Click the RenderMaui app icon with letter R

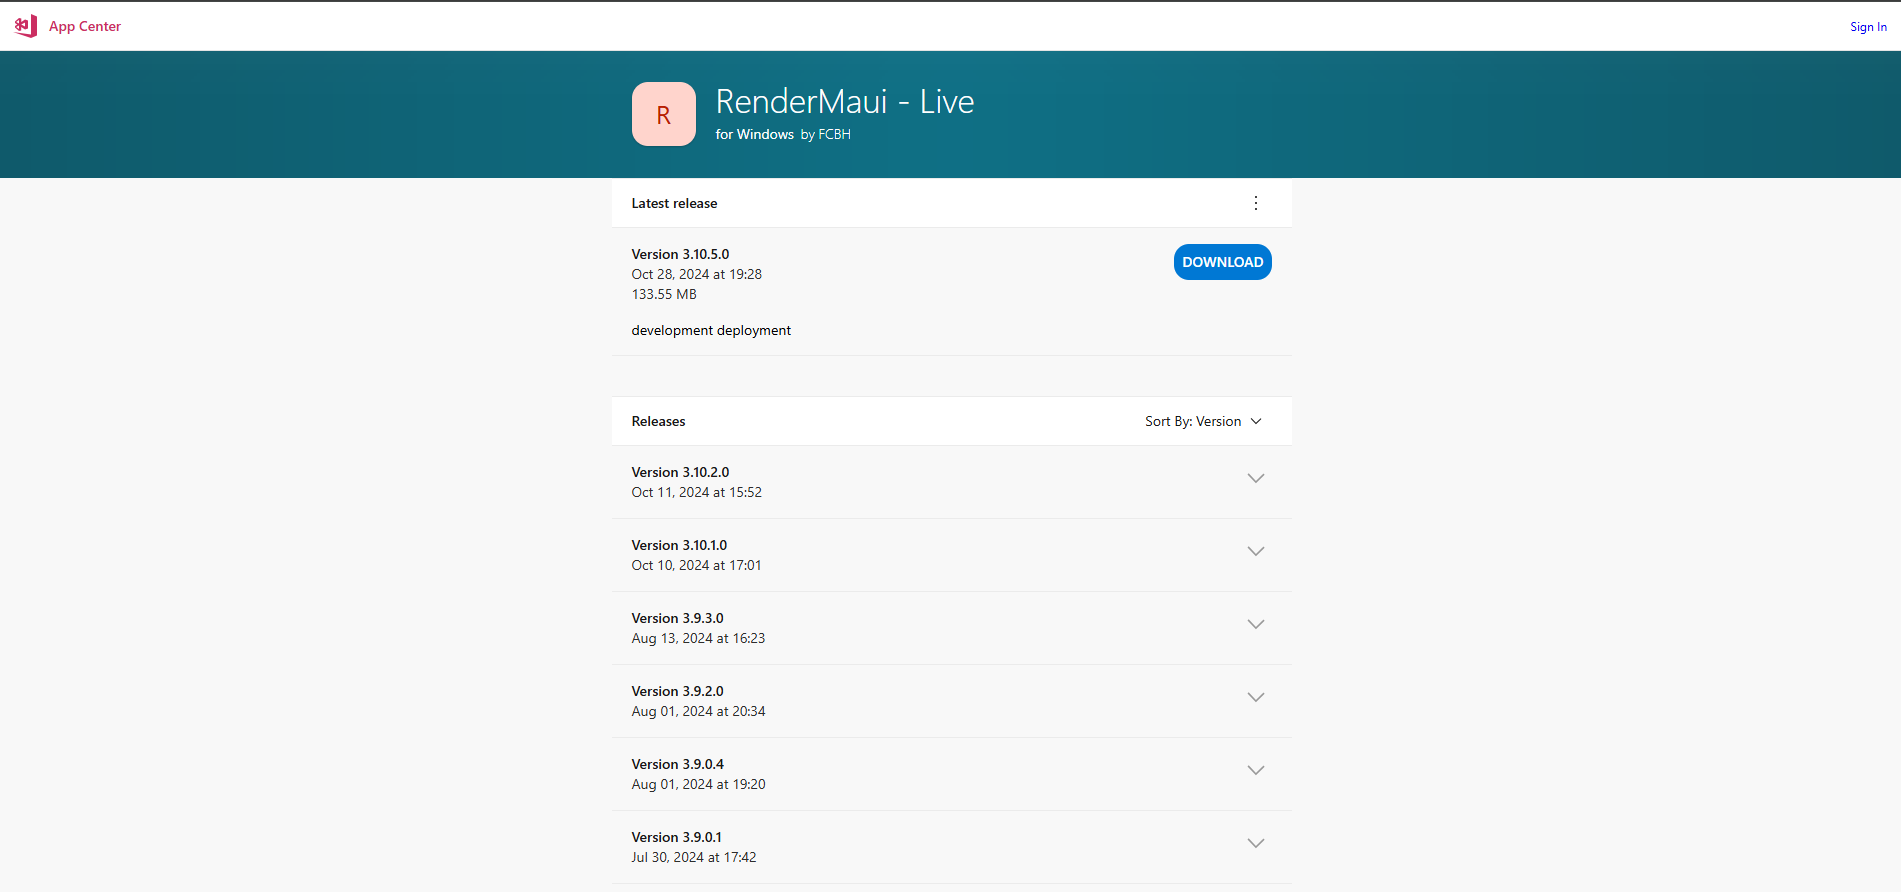point(664,114)
